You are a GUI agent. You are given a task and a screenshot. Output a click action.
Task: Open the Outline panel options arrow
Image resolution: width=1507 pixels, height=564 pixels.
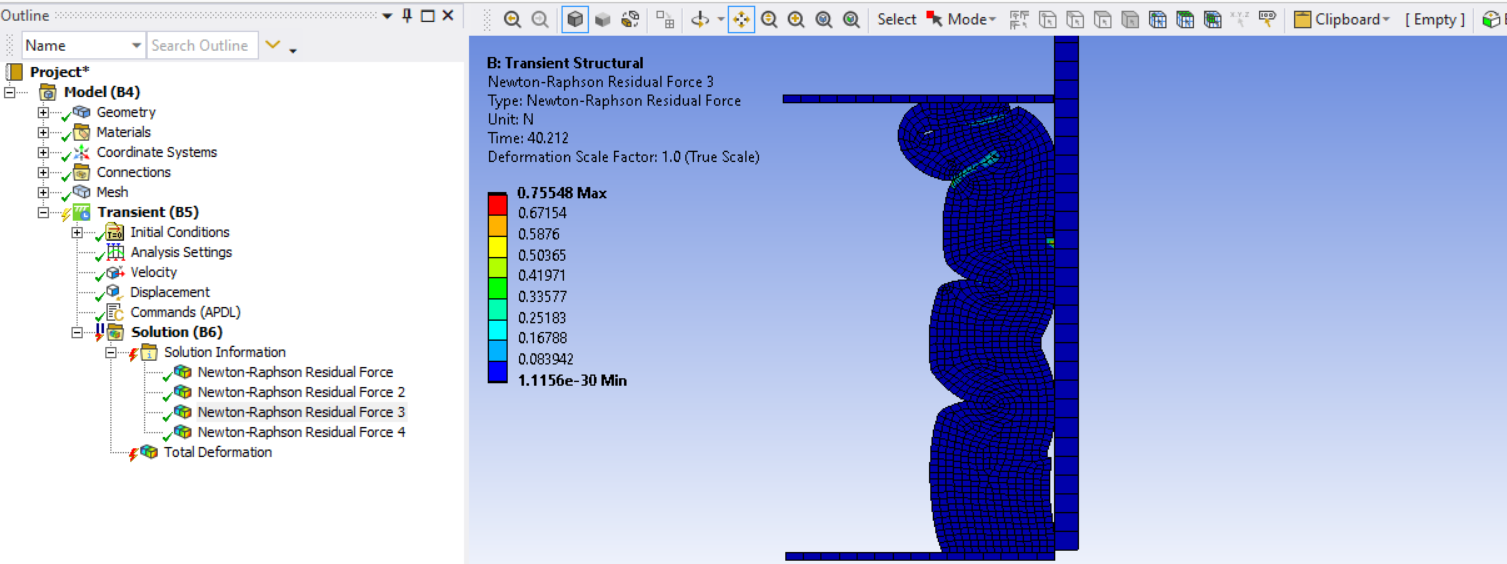pyautogui.click(x=387, y=16)
